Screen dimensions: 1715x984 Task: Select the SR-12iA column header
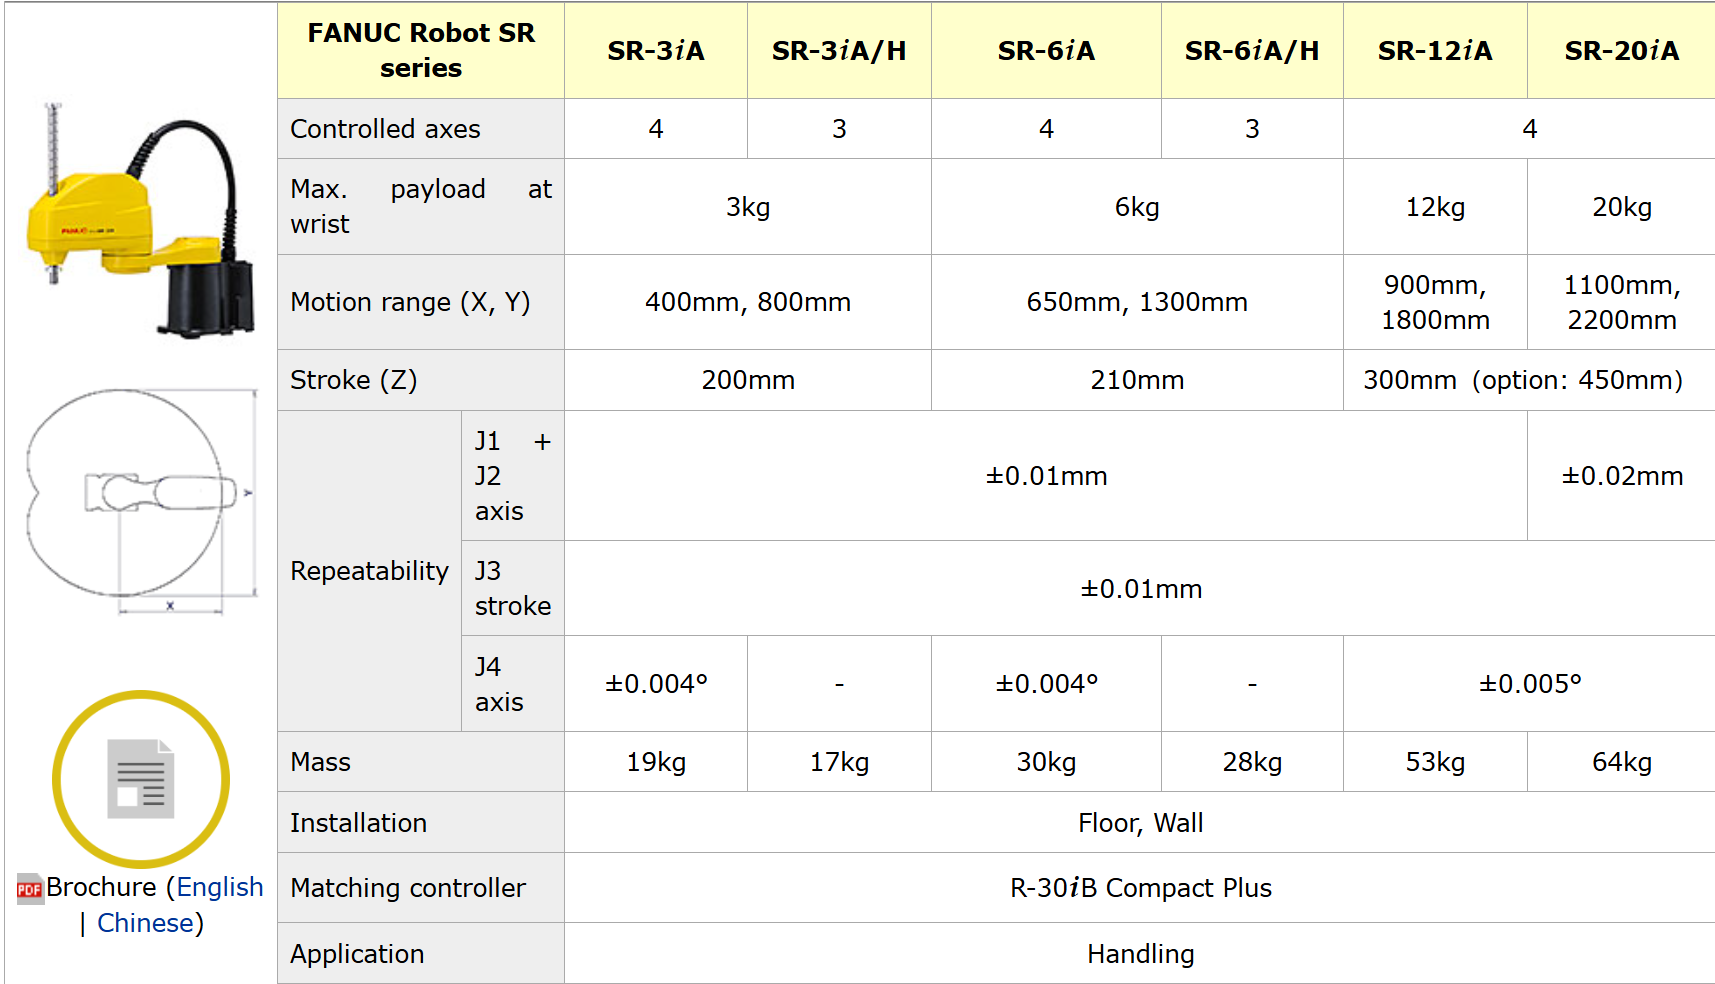coord(1435,50)
